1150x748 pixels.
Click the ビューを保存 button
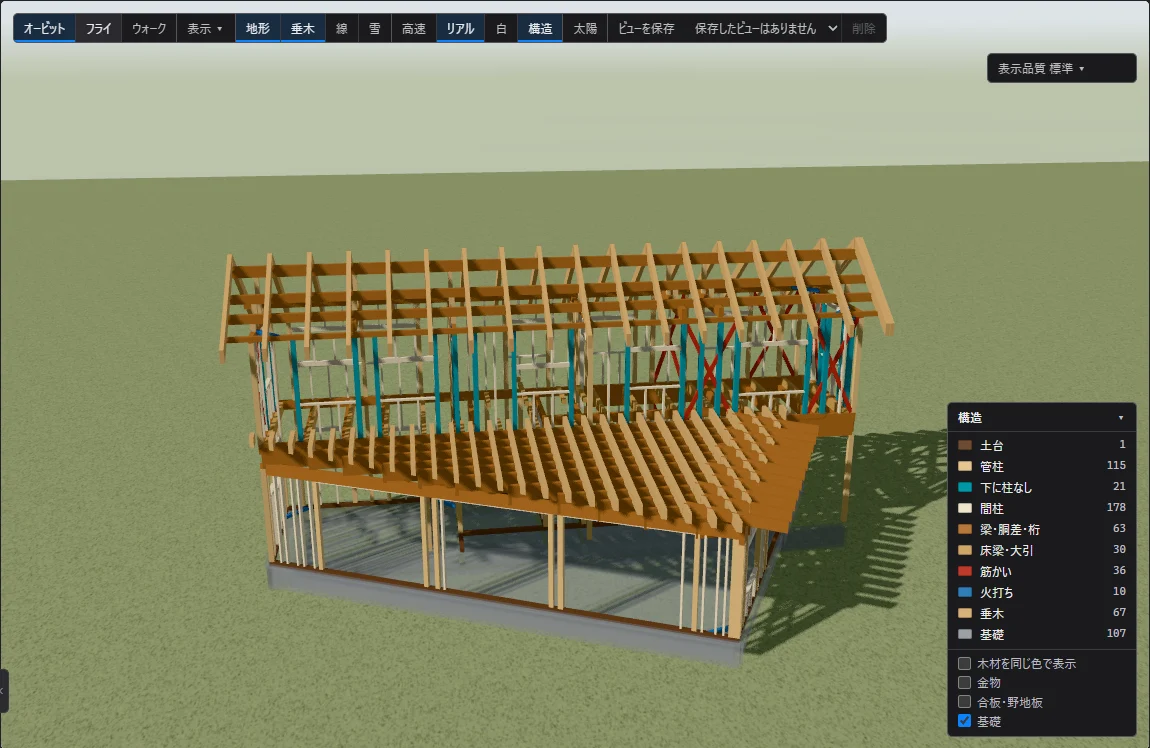coord(646,29)
